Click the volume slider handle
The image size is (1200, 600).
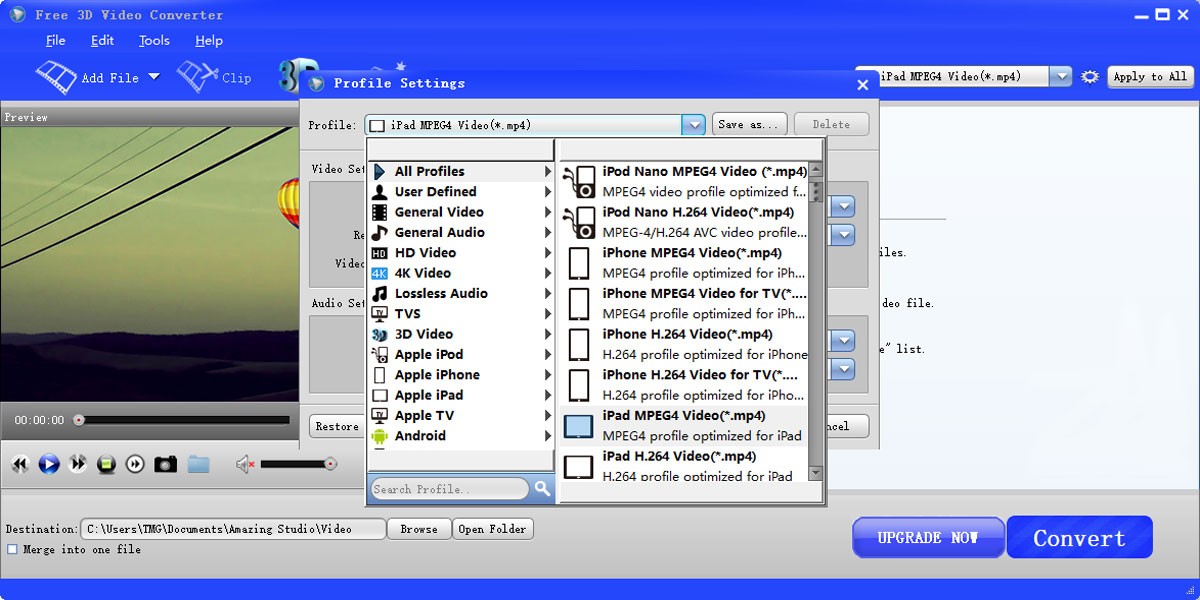click(330, 464)
